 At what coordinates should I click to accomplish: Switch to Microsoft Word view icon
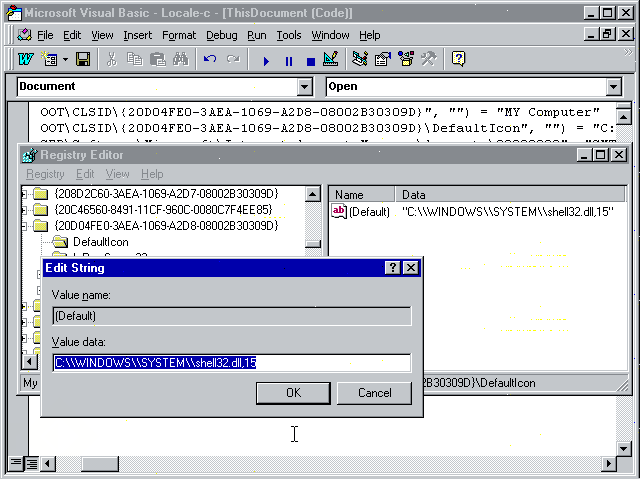[25, 59]
